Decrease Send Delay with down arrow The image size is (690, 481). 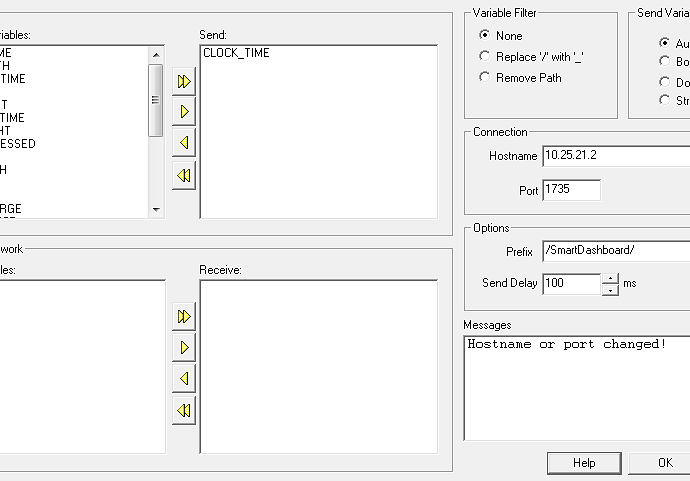[x=610, y=290]
